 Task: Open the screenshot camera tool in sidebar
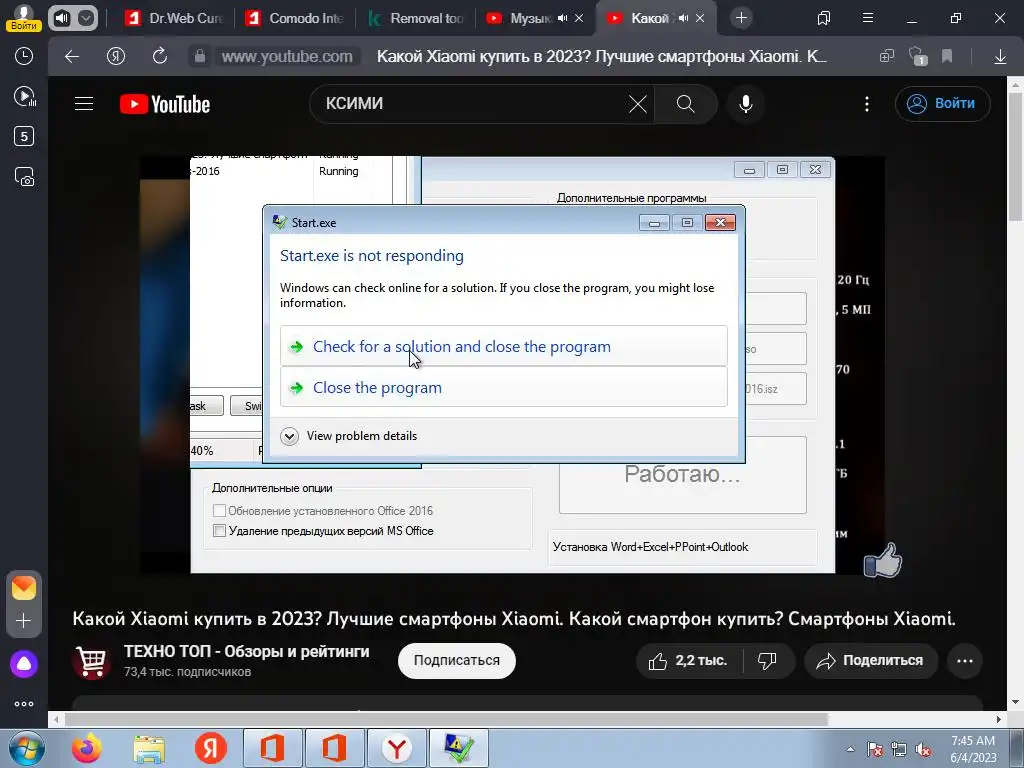[x=24, y=177]
